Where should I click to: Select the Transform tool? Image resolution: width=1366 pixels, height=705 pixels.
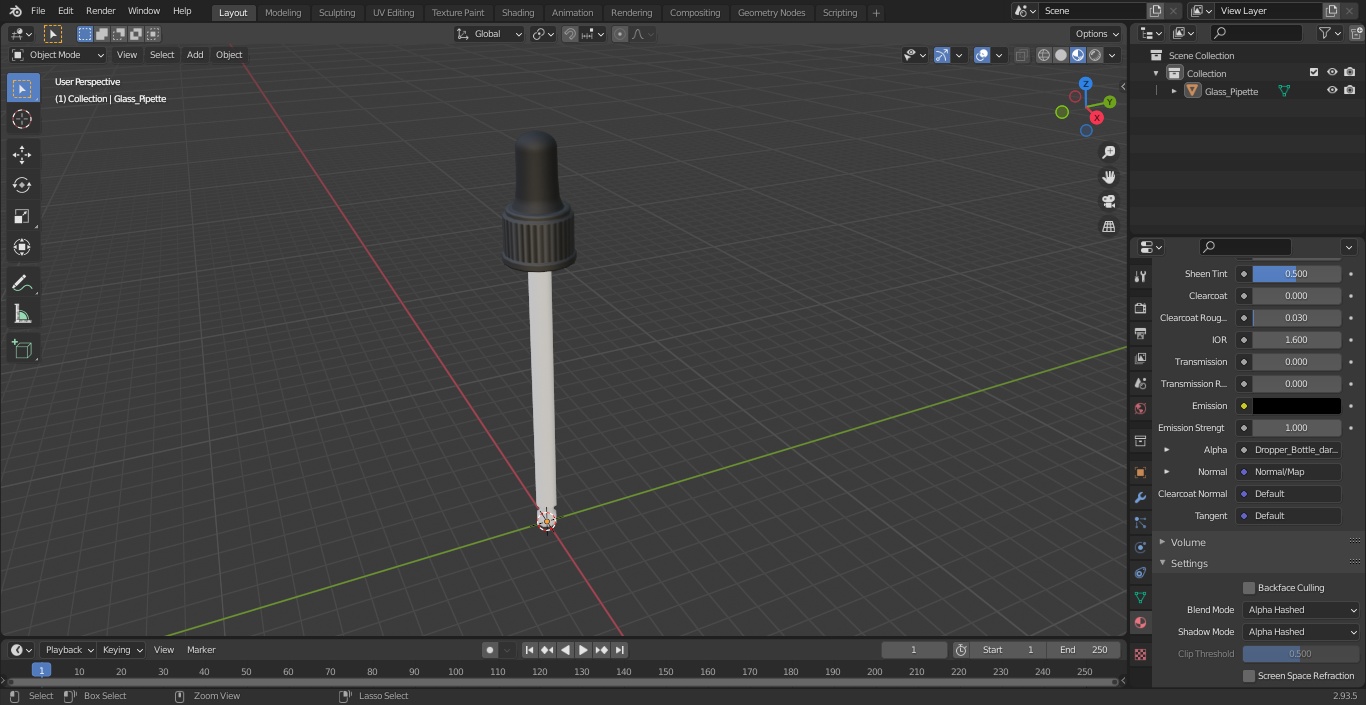pyautogui.click(x=22, y=247)
